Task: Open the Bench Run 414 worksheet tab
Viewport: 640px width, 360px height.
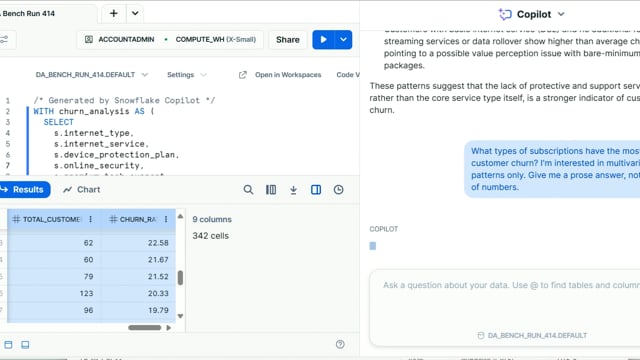Action: pos(29,13)
